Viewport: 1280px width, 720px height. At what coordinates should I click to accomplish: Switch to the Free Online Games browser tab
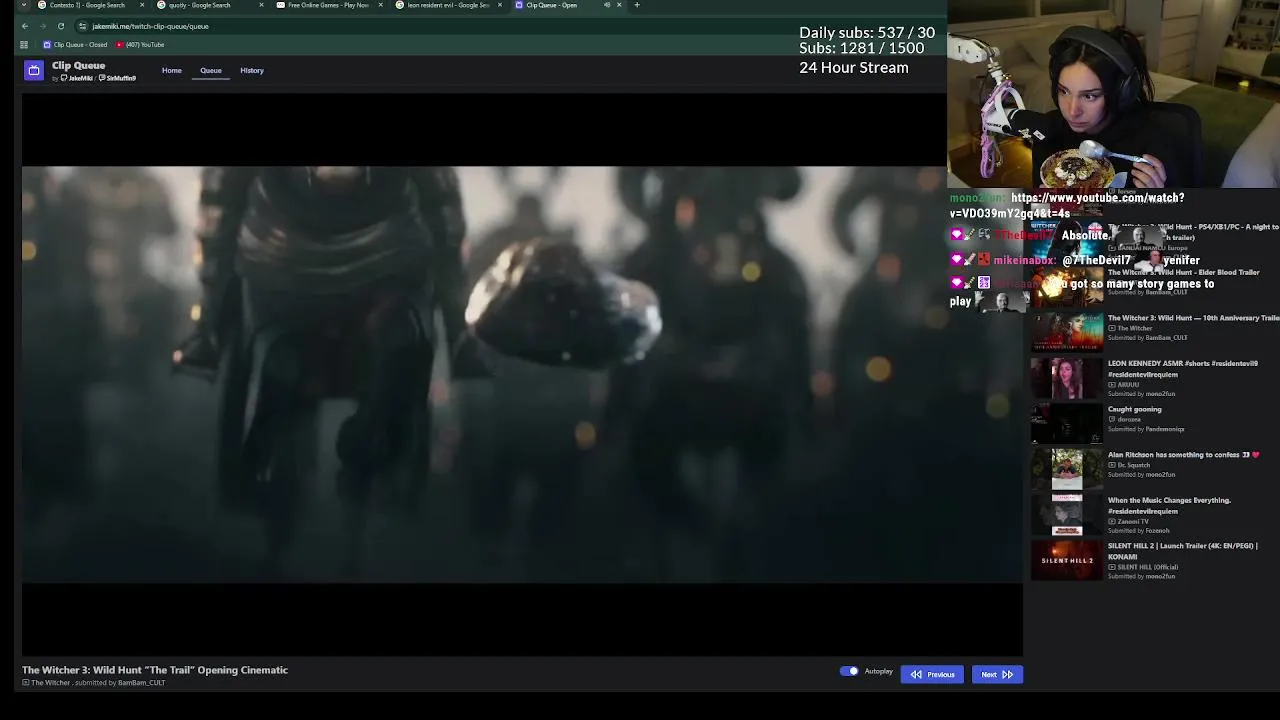coord(329,5)
